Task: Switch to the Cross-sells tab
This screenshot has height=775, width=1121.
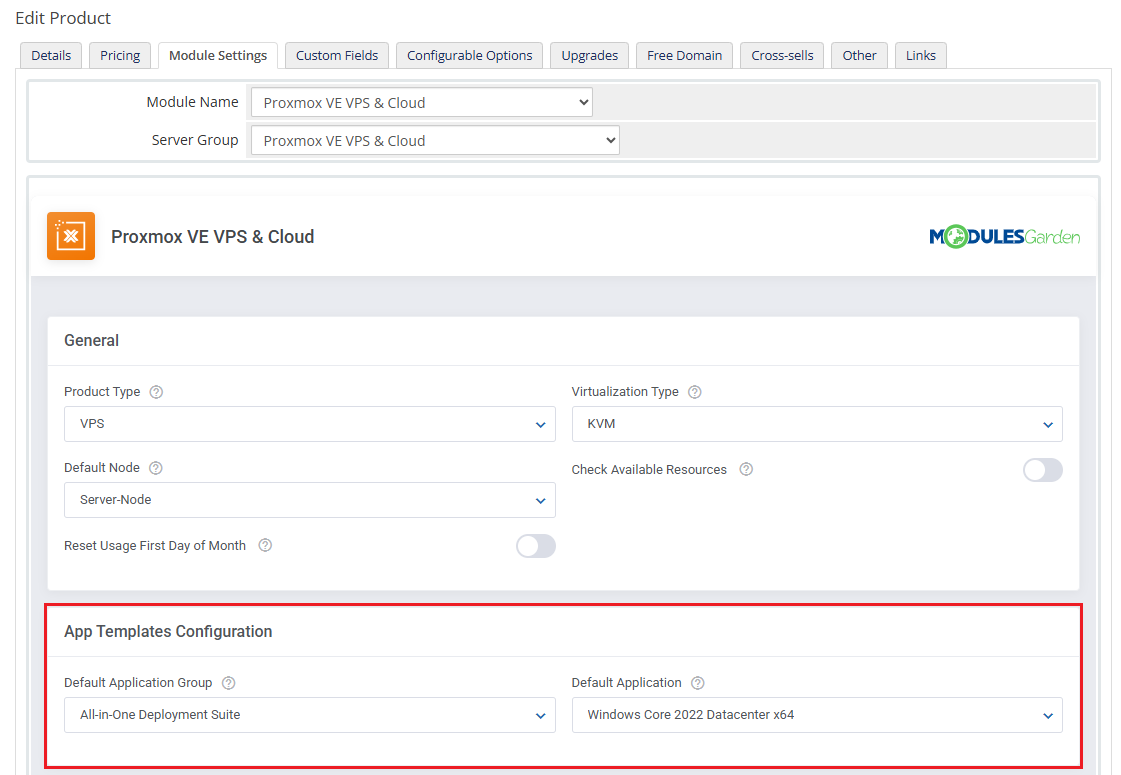Action: coord(782,56)
